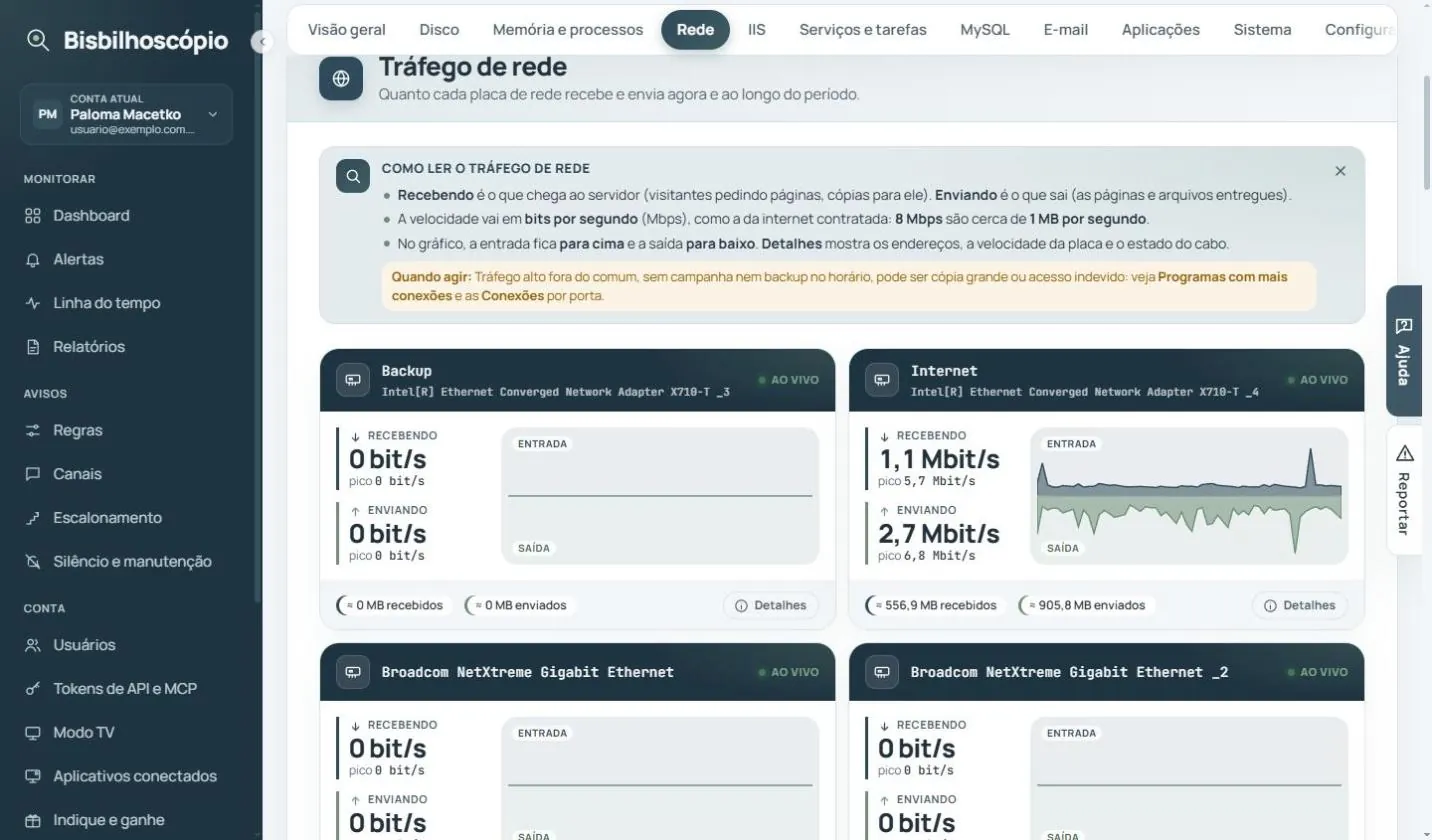Expand the Paloma Macetko account switcher

pos(126,114)
